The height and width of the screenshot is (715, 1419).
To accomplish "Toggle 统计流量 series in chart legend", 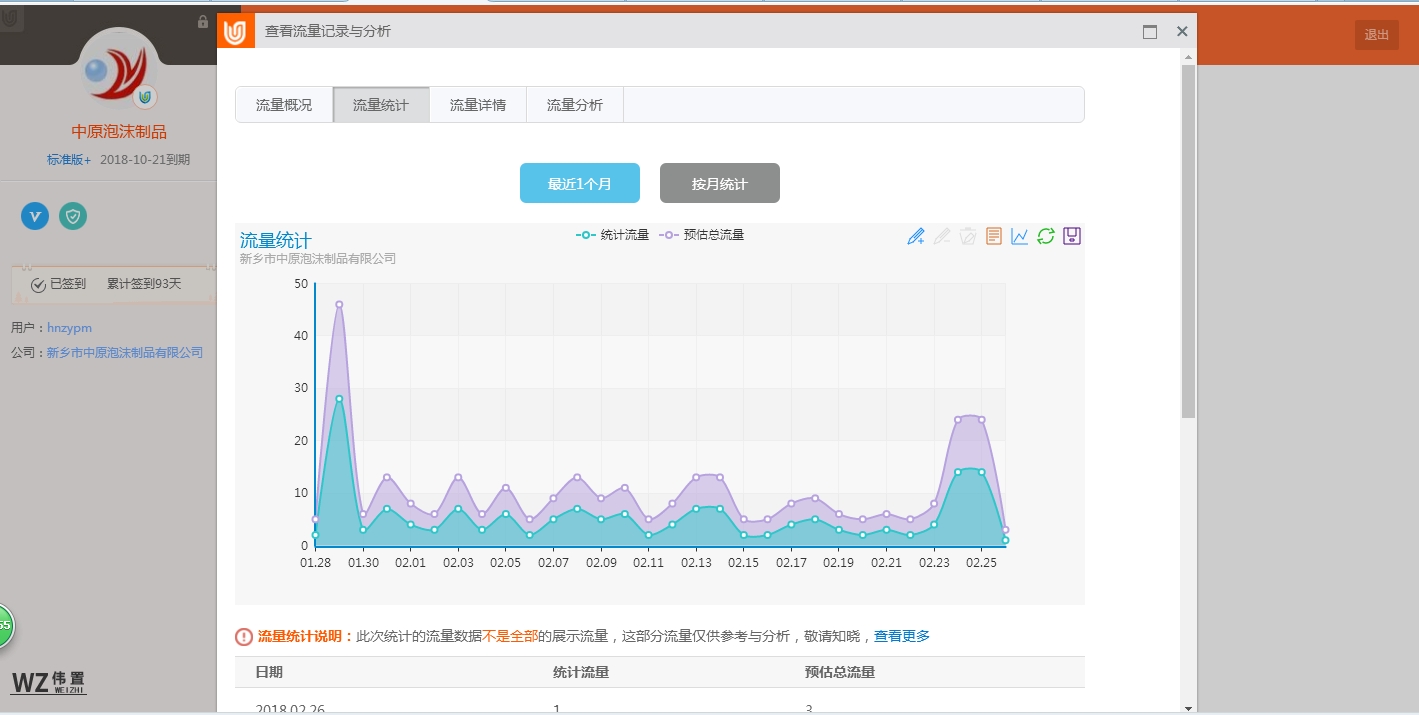I will (x=613, y=235).
